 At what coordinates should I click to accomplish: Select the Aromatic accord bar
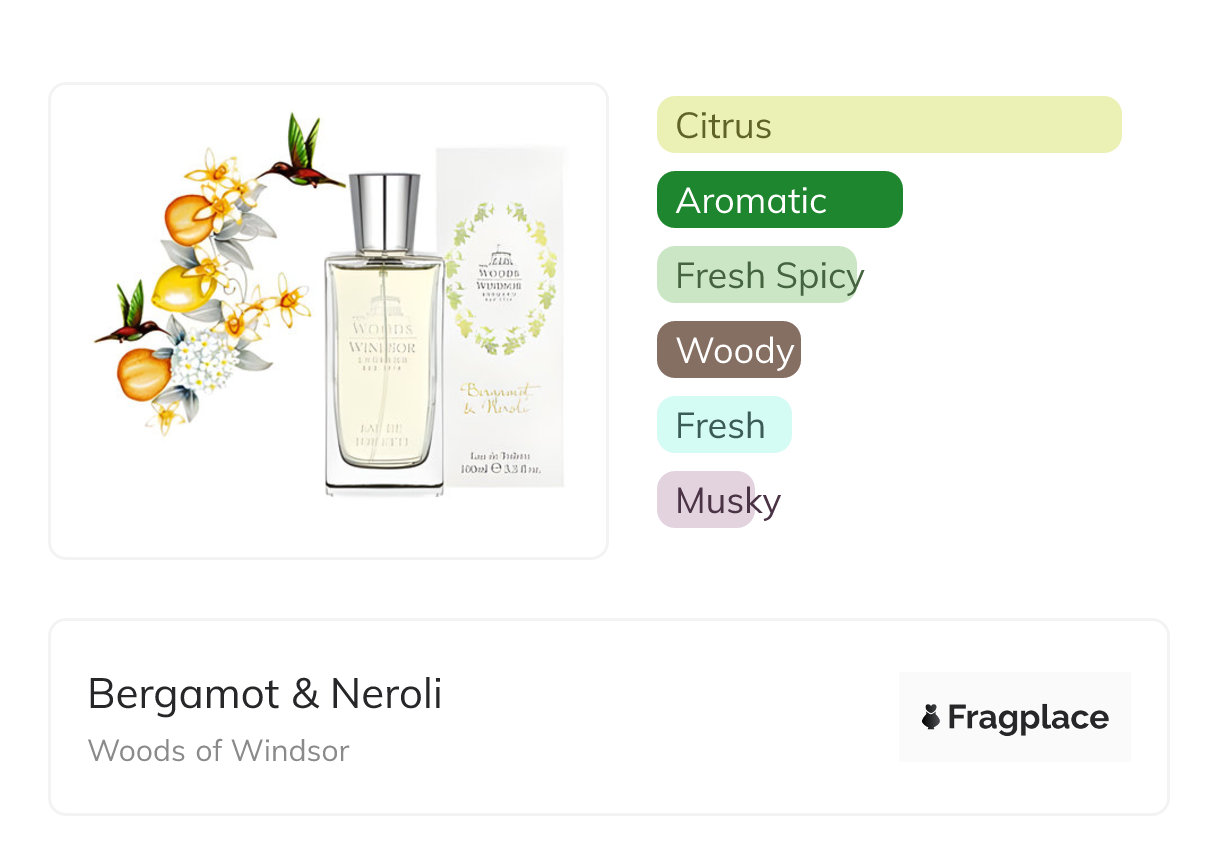click(x=780, y=200)
